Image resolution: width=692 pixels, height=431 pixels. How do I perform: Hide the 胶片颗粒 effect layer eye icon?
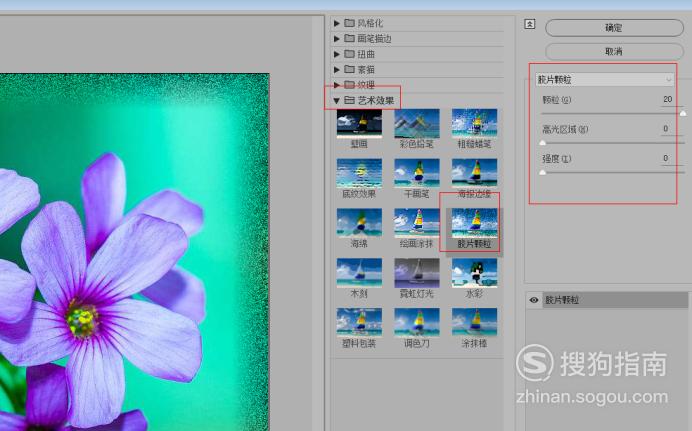[534, 300]
